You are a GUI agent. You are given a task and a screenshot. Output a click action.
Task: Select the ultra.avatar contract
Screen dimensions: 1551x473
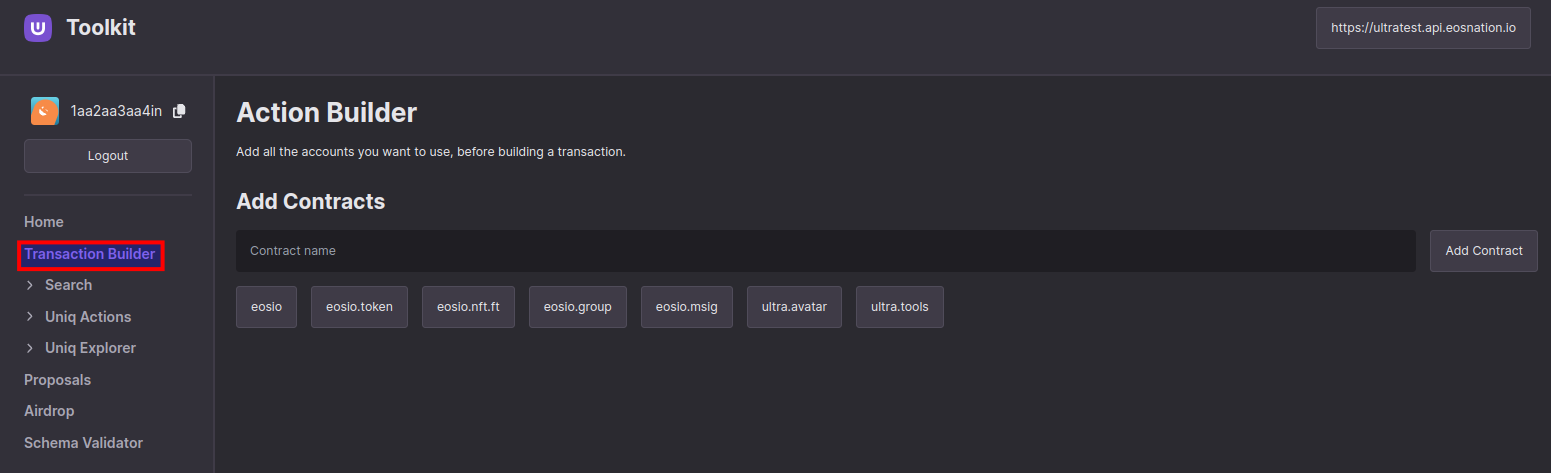click(x=795, y=307)
